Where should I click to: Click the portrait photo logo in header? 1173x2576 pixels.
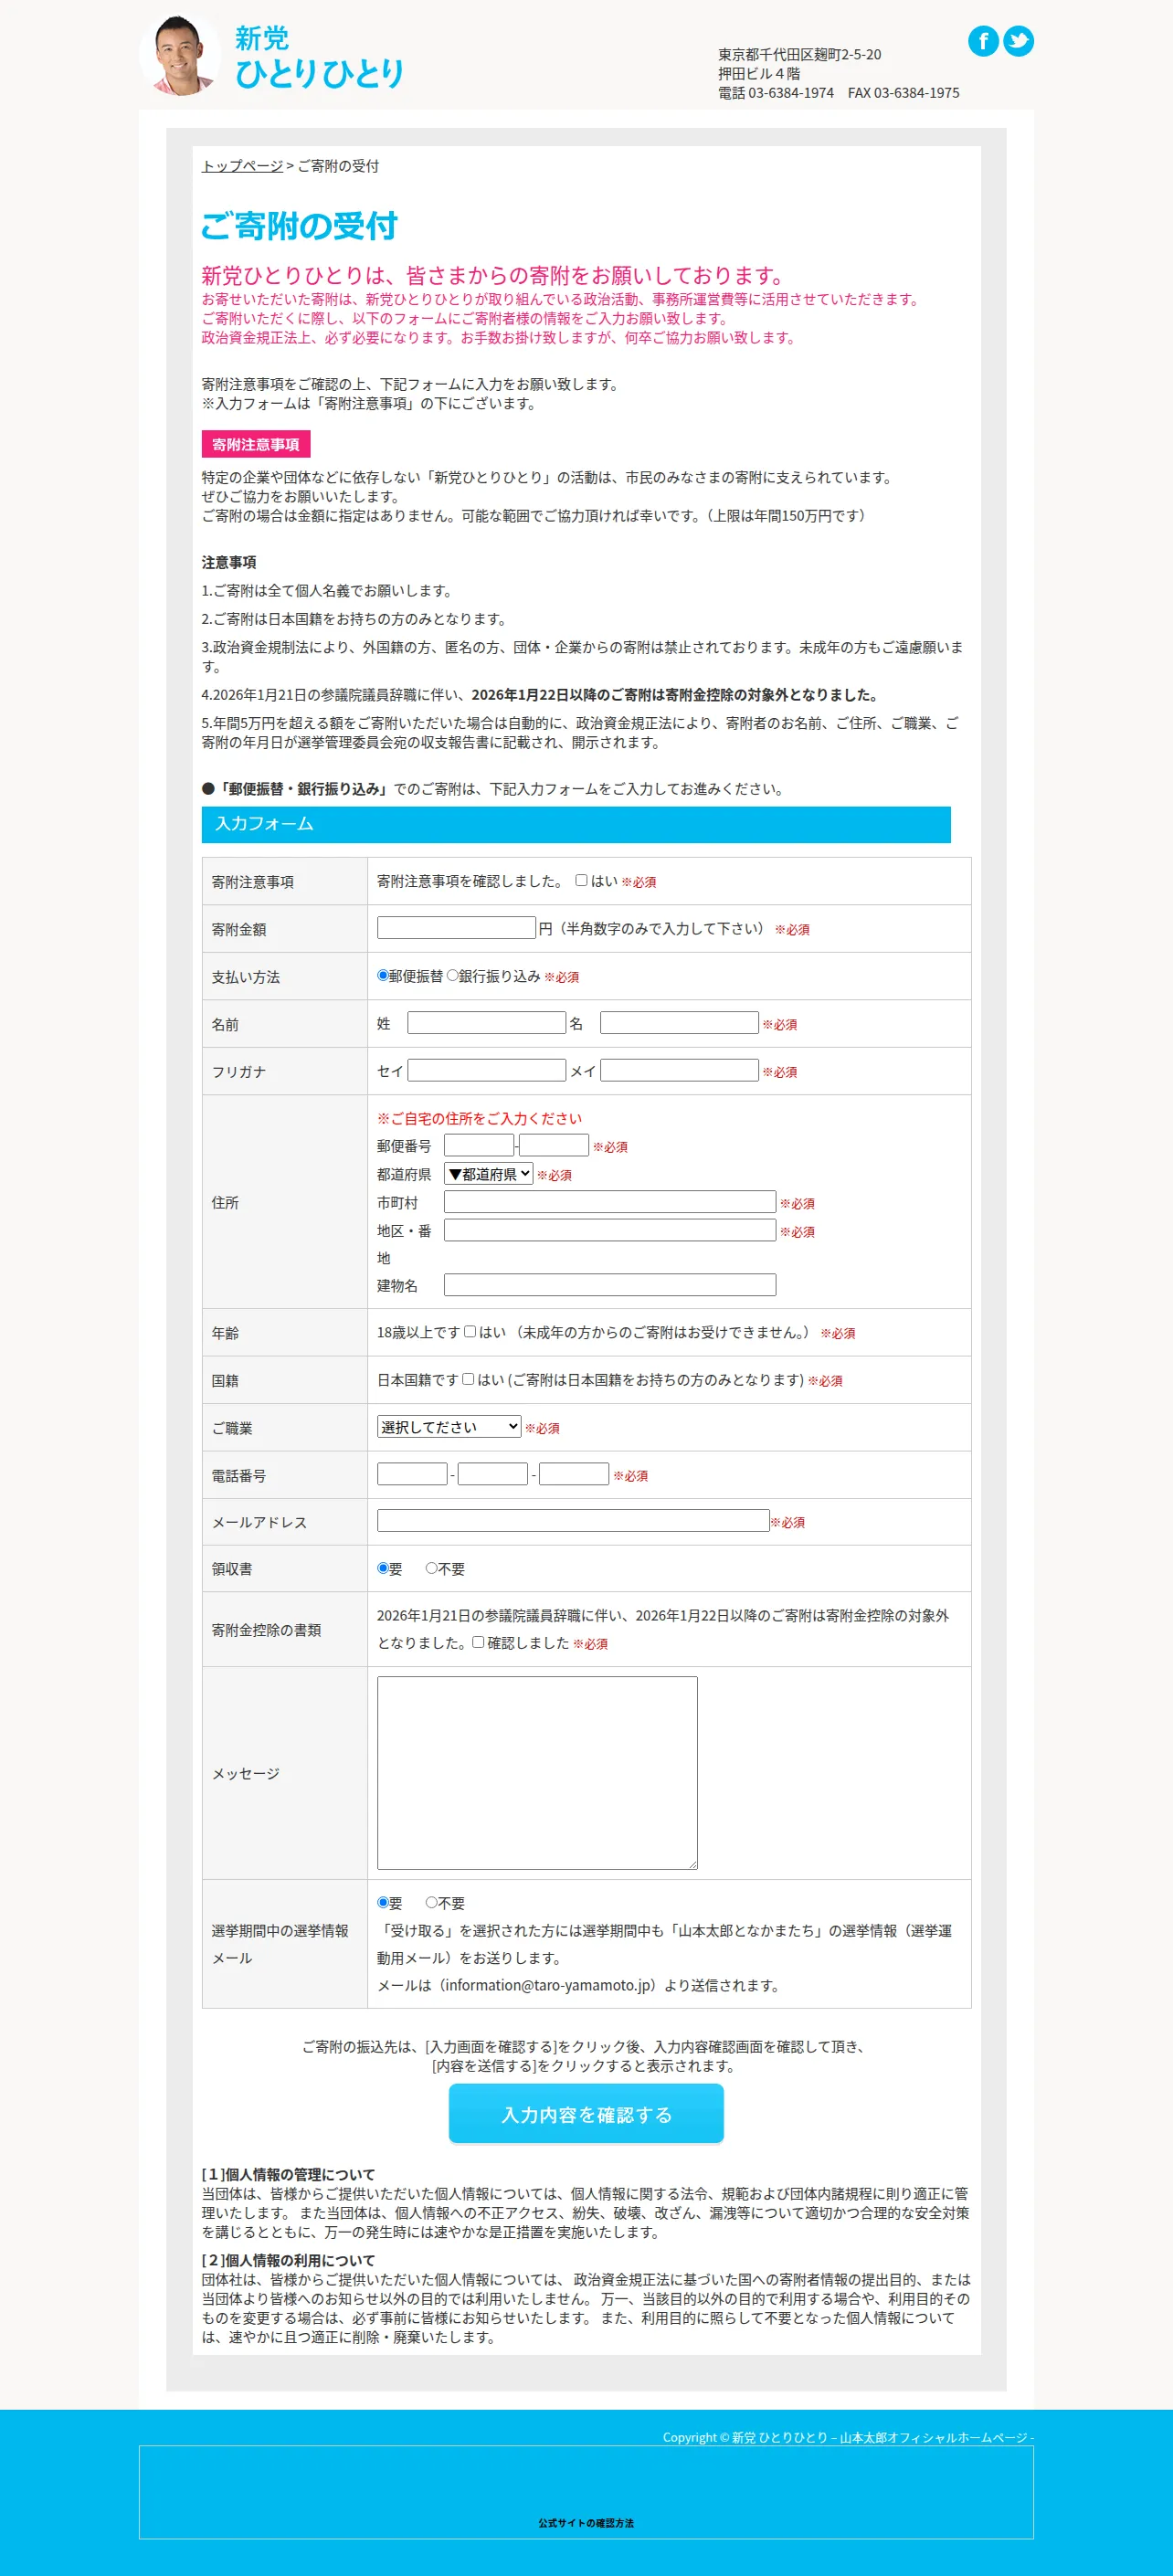[180, 55]
